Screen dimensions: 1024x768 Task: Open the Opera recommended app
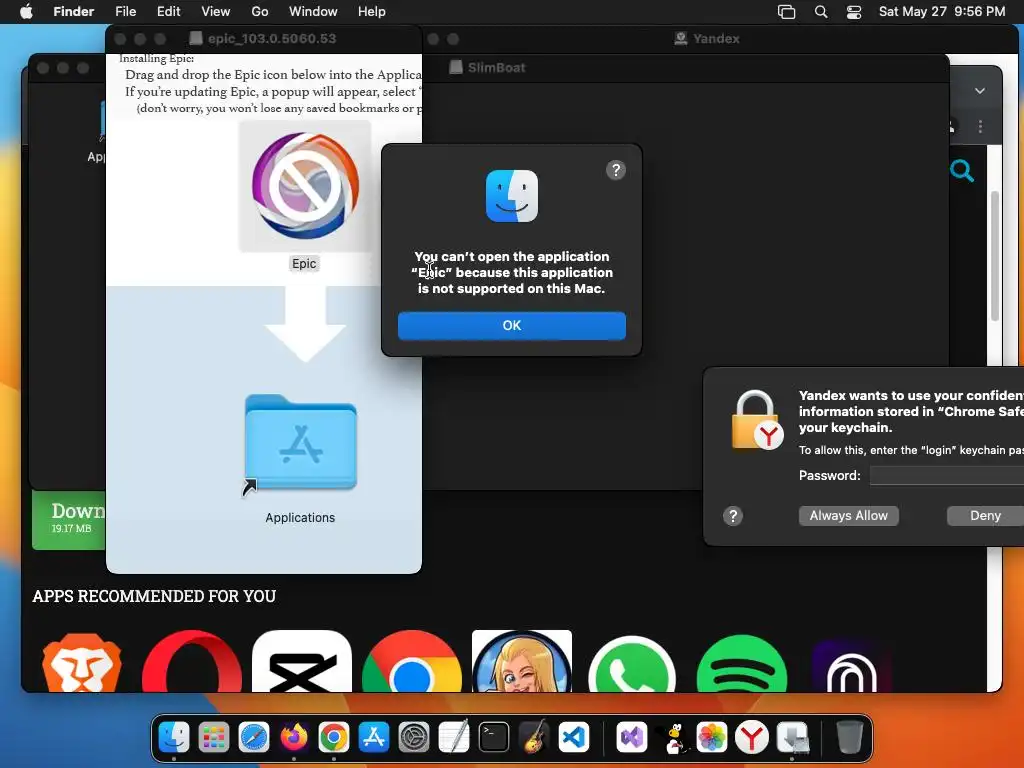pyautogui.click(x=192, y=662)
